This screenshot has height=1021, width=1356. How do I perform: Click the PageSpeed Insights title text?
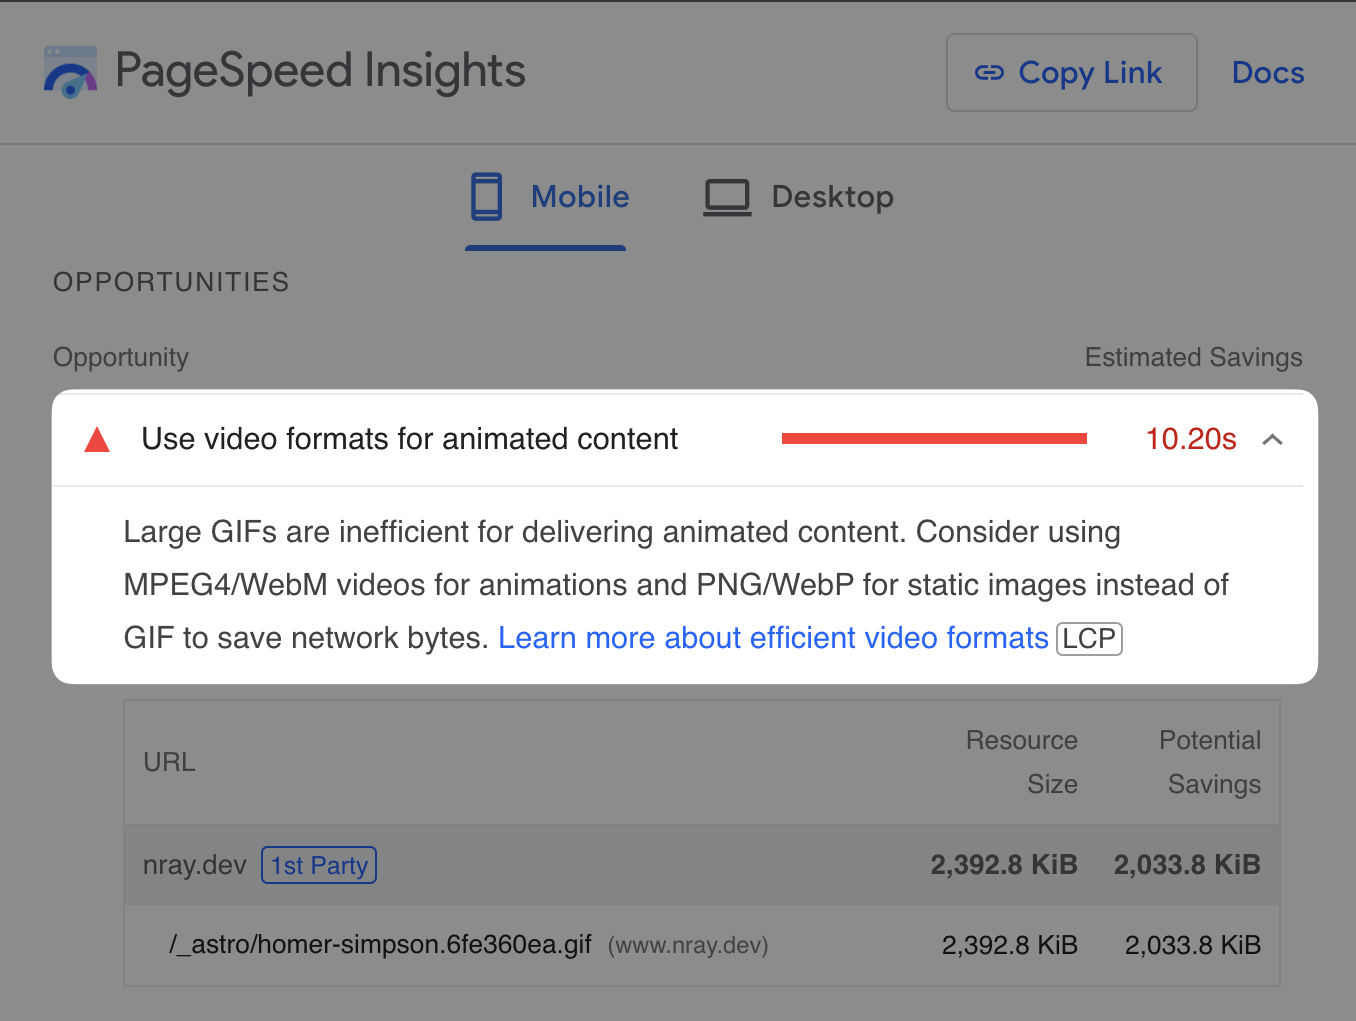320,71
